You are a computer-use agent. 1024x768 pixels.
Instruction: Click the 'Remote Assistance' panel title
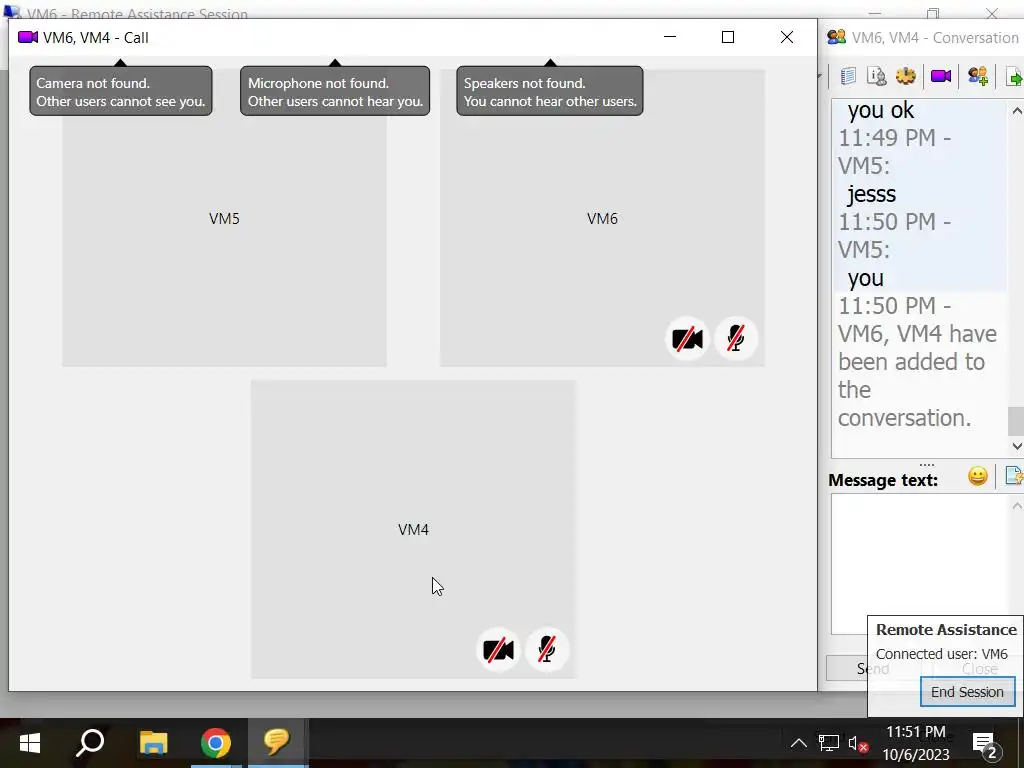click(946, 630)
